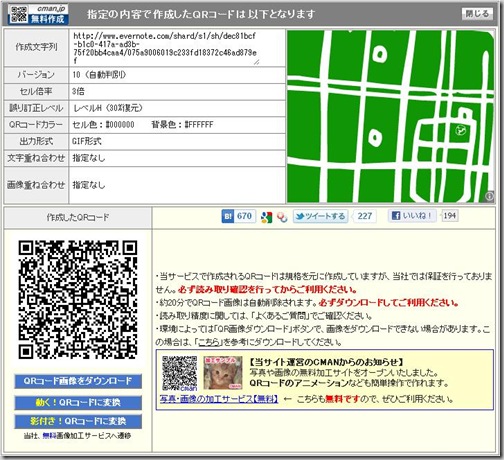Screen dimensions: 504x460
Task: Click the 出力形式 value GIF形式
Action: pyautogui.click(x=87, y=141)
